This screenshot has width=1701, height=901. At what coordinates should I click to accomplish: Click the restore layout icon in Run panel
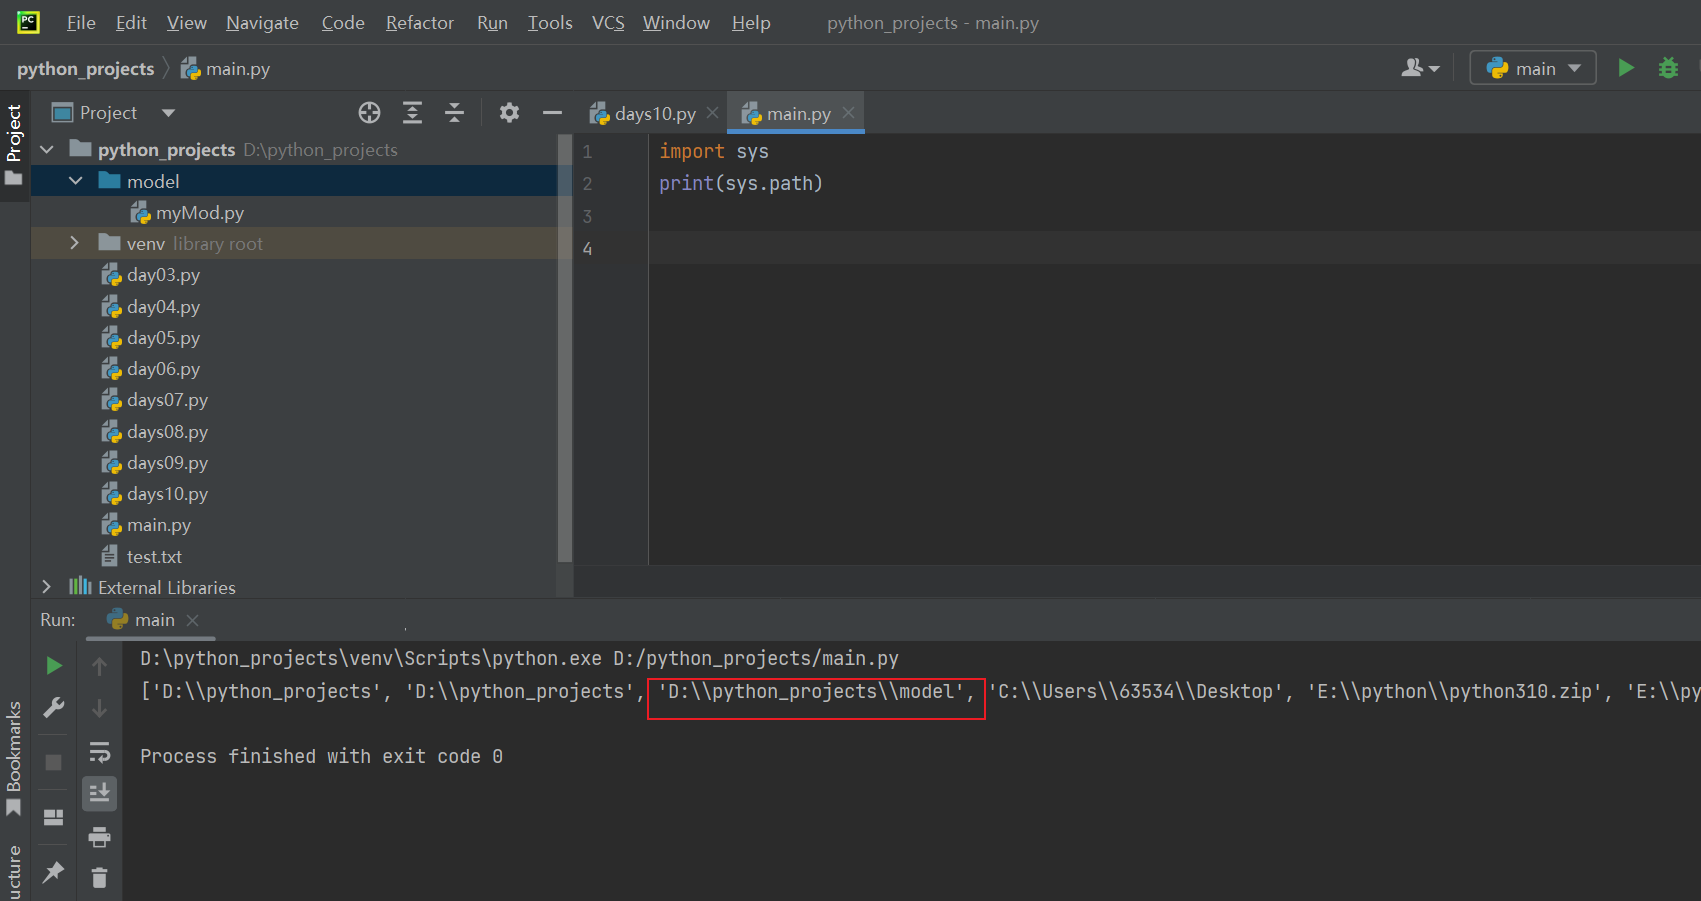54,817
